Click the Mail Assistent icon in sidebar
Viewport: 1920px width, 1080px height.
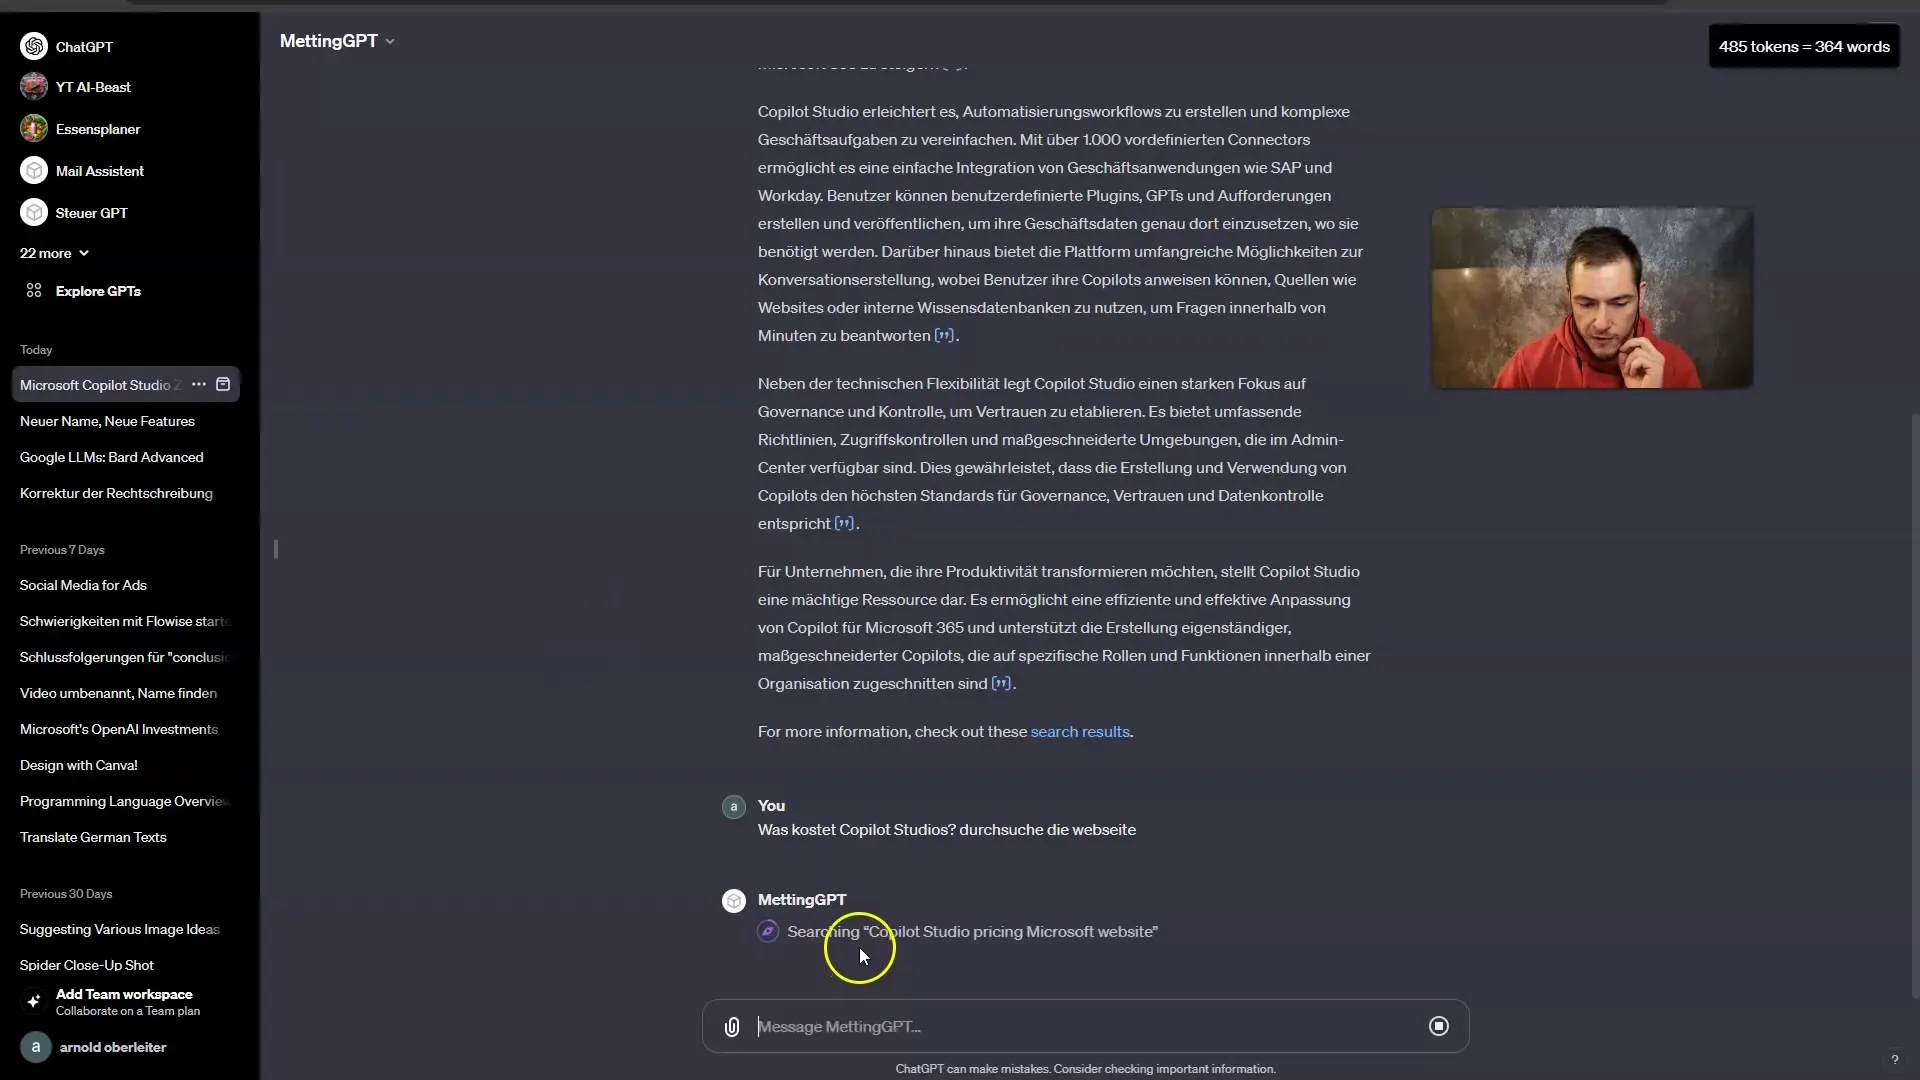(x=33, y=170)
